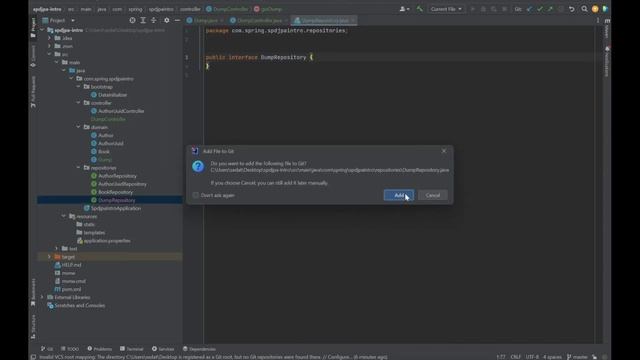
Task: Click the Collapse All icon in Project panel
Action: 153,20
